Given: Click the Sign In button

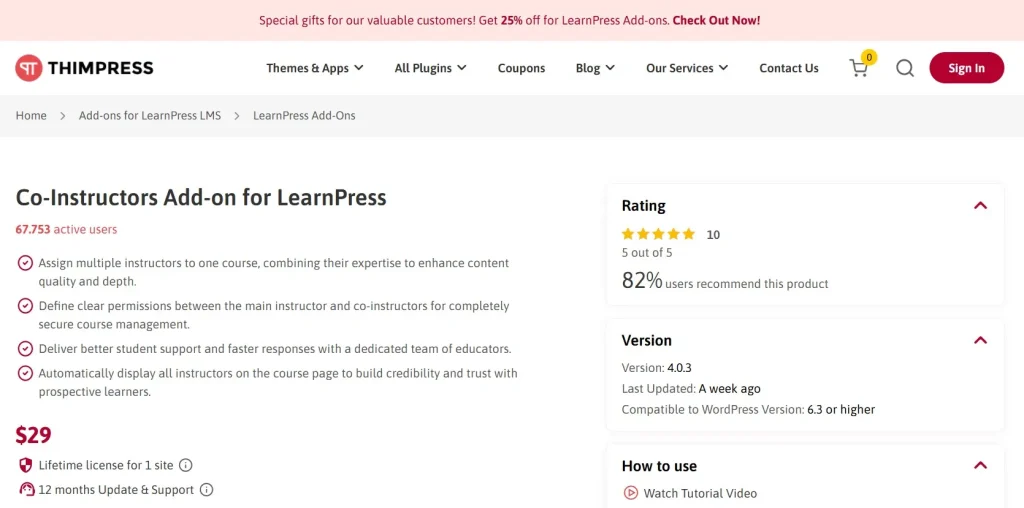Looking at the screenshot, I should click(967, 68).
